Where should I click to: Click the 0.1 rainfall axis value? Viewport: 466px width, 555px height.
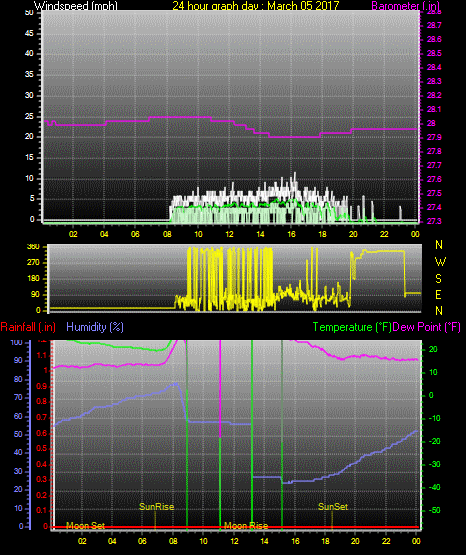pos(42,510)
